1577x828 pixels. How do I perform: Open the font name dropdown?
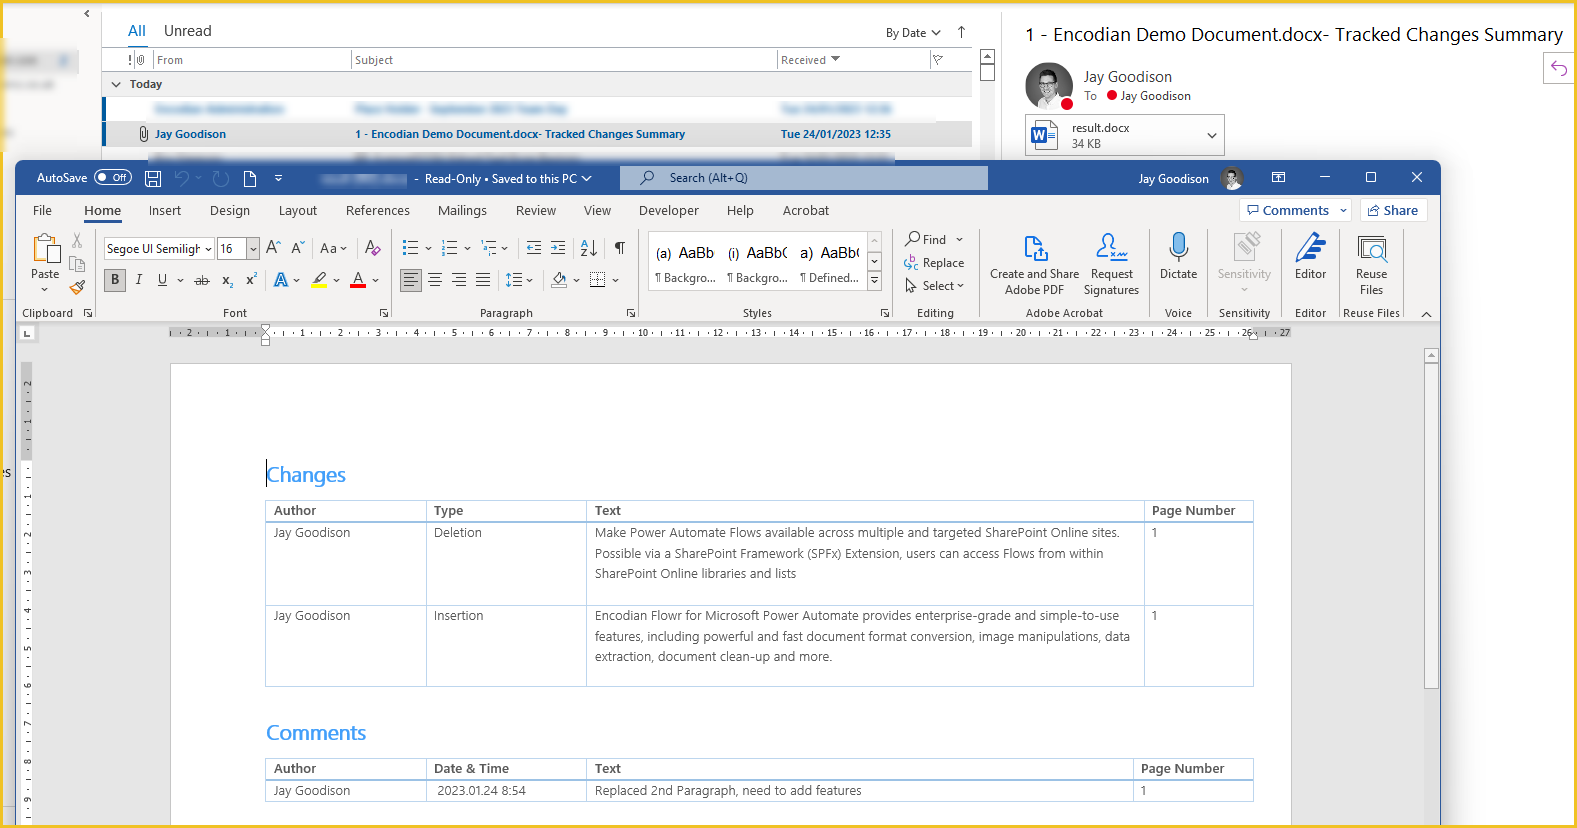[208, 249]
